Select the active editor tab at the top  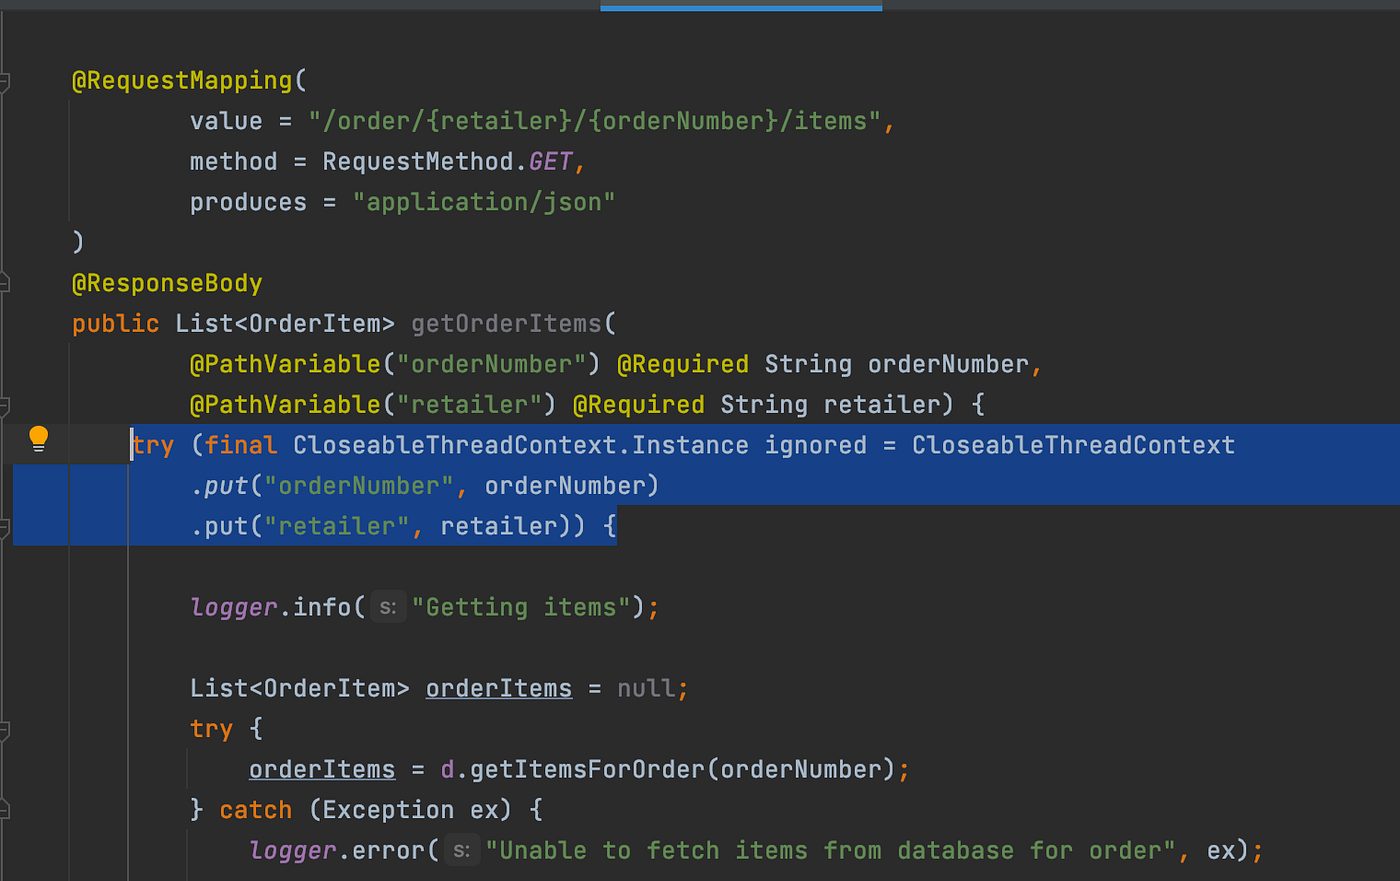coord(740,6)
